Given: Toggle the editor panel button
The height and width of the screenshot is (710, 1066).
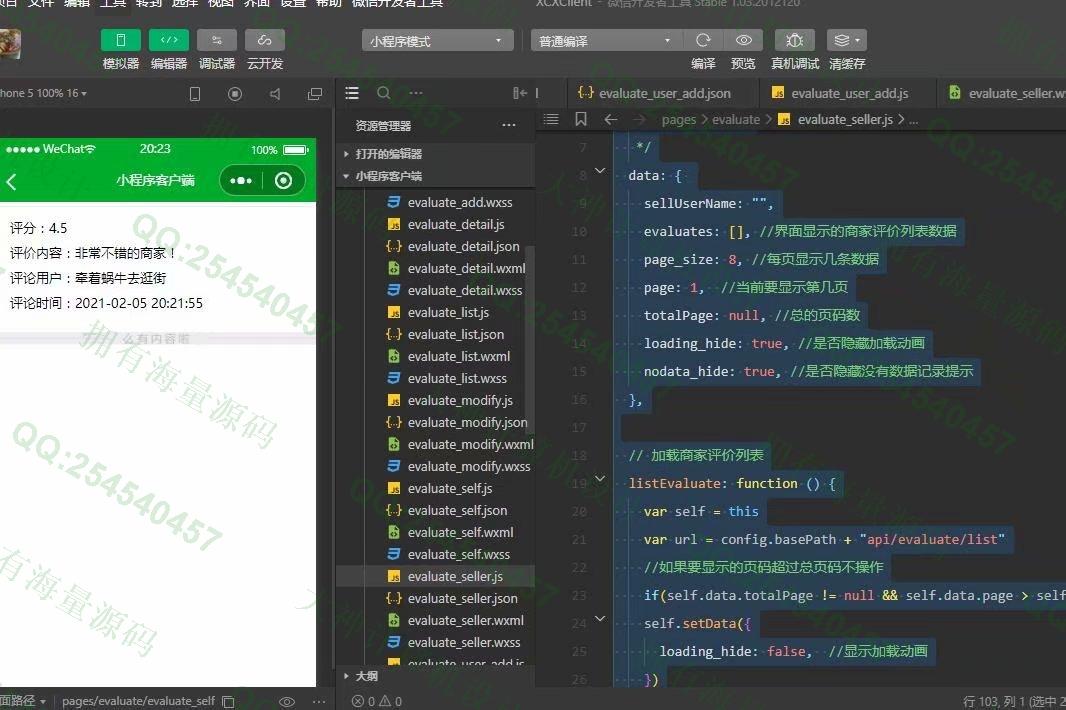Looking at the screenshot, I should pyautogui.click(x=169, y=41).
